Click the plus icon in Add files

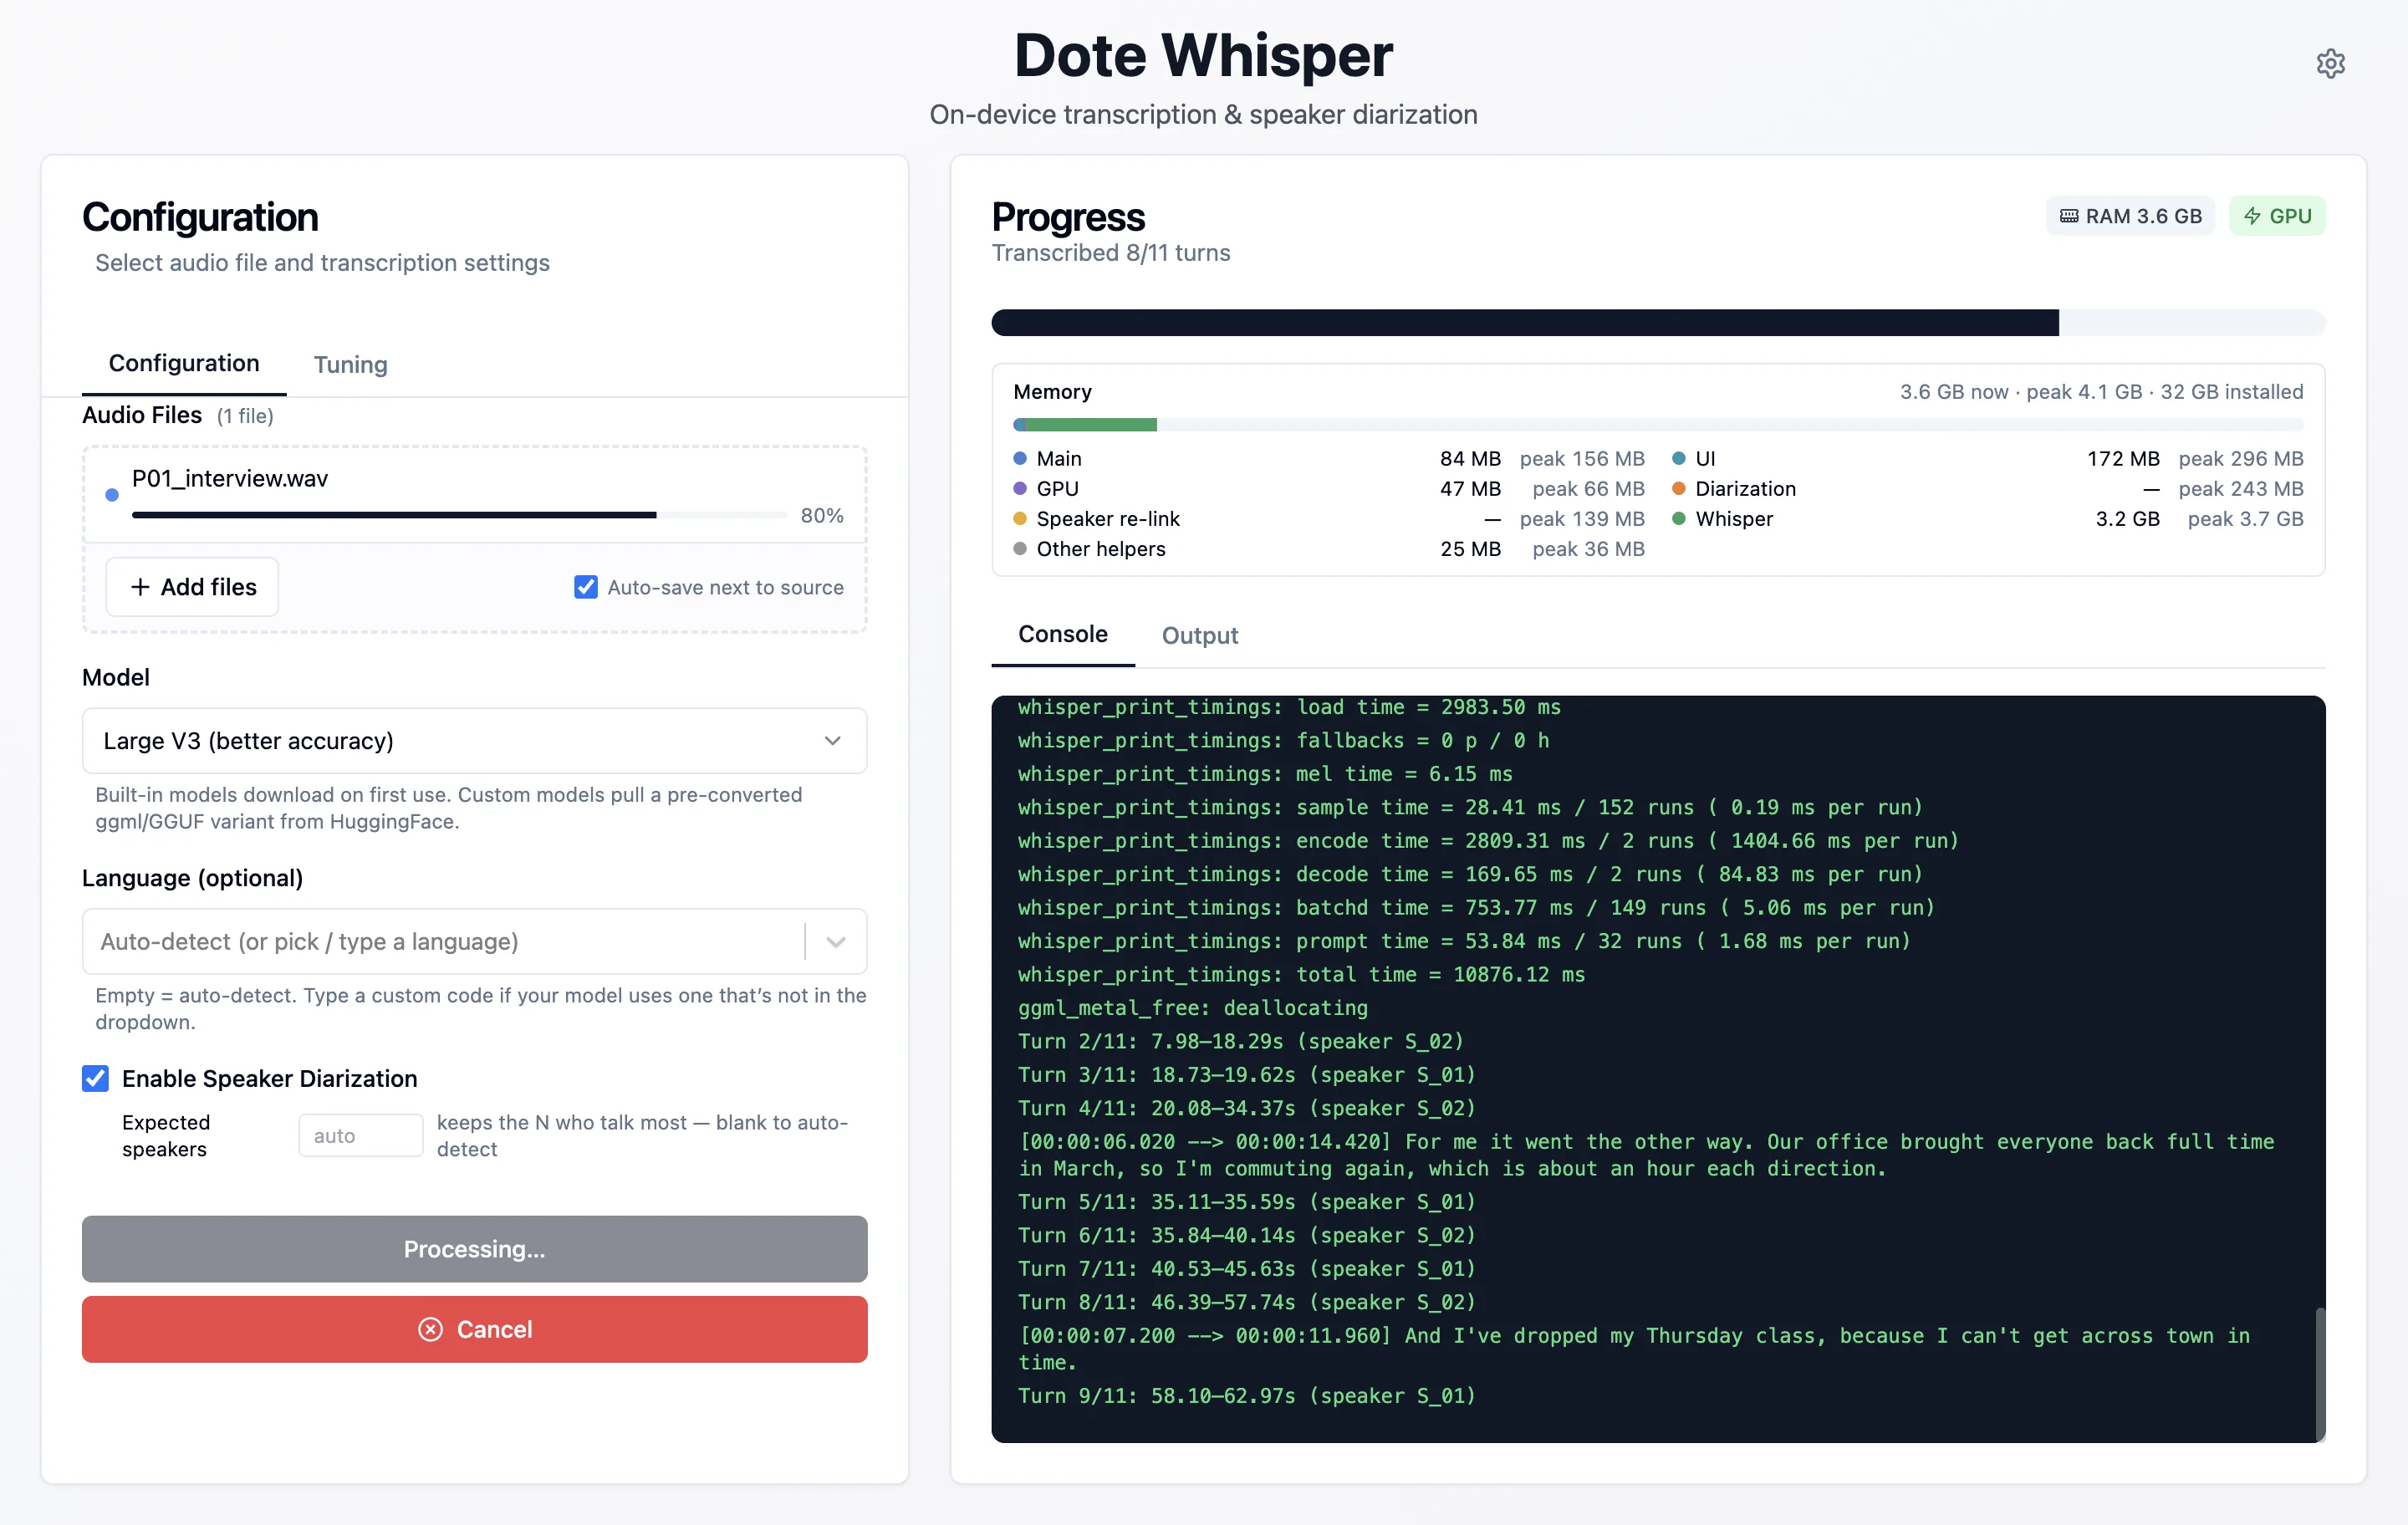141,587
